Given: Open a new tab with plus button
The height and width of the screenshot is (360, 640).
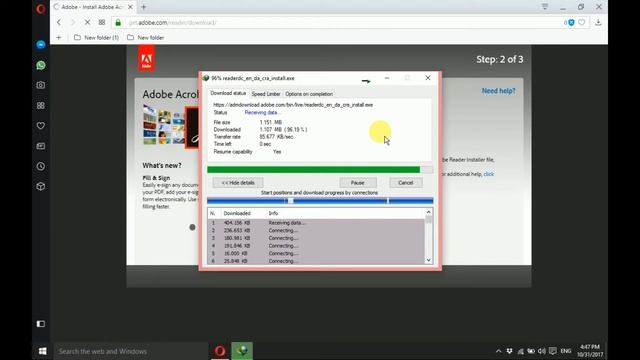Looking at the screenshot, I should pos(144,7).
